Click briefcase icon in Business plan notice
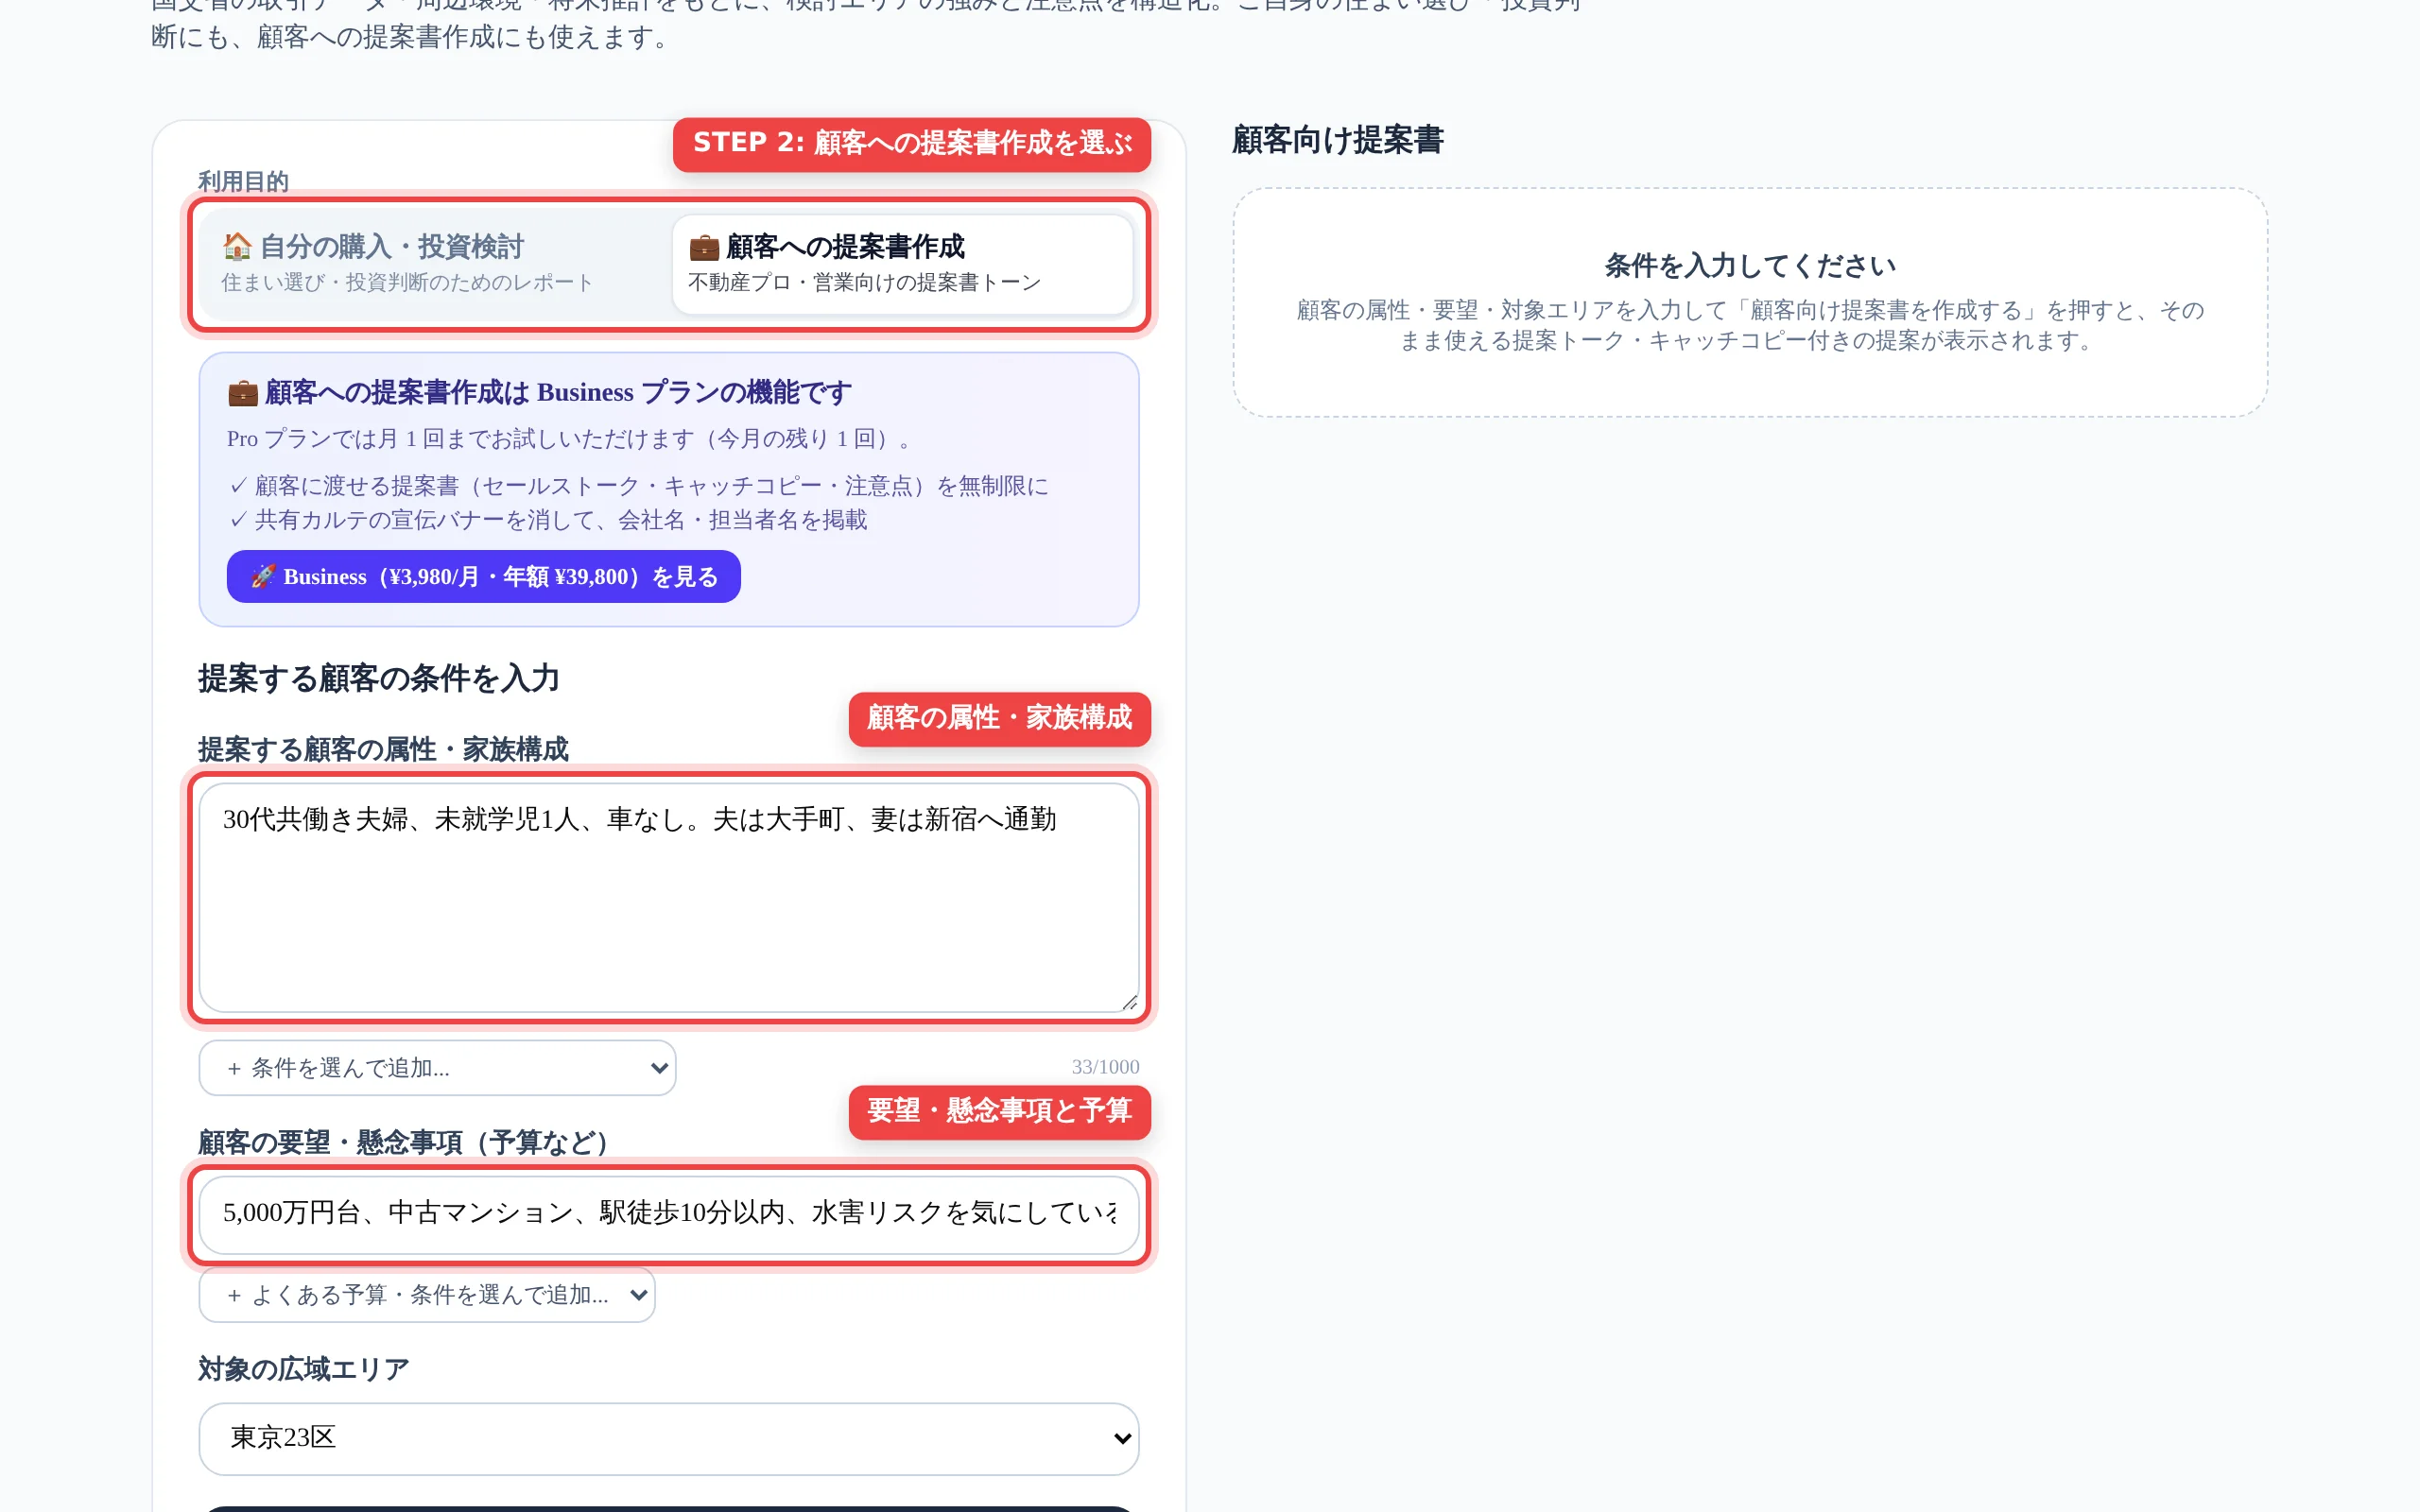This screenshot has height=1512, width=2420. pos(242,393)
